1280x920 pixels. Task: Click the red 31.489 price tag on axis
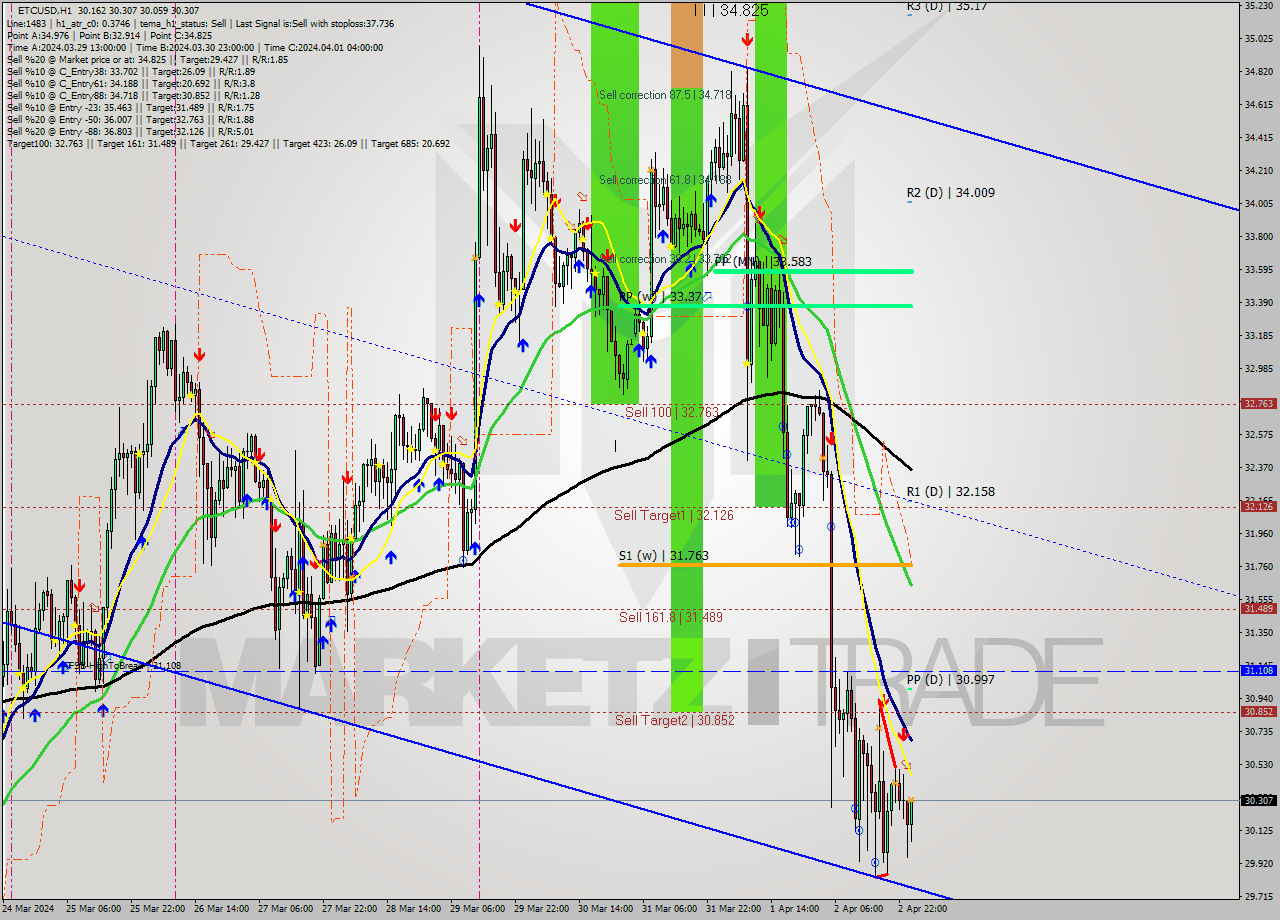click(x=1258, y=609)
